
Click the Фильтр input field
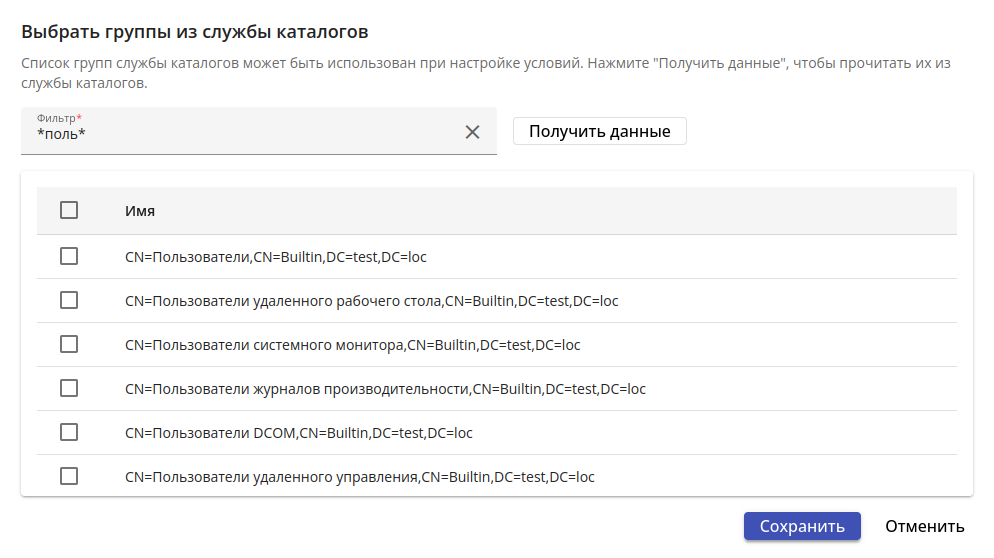pyautogui.click(x=240, y=133)
